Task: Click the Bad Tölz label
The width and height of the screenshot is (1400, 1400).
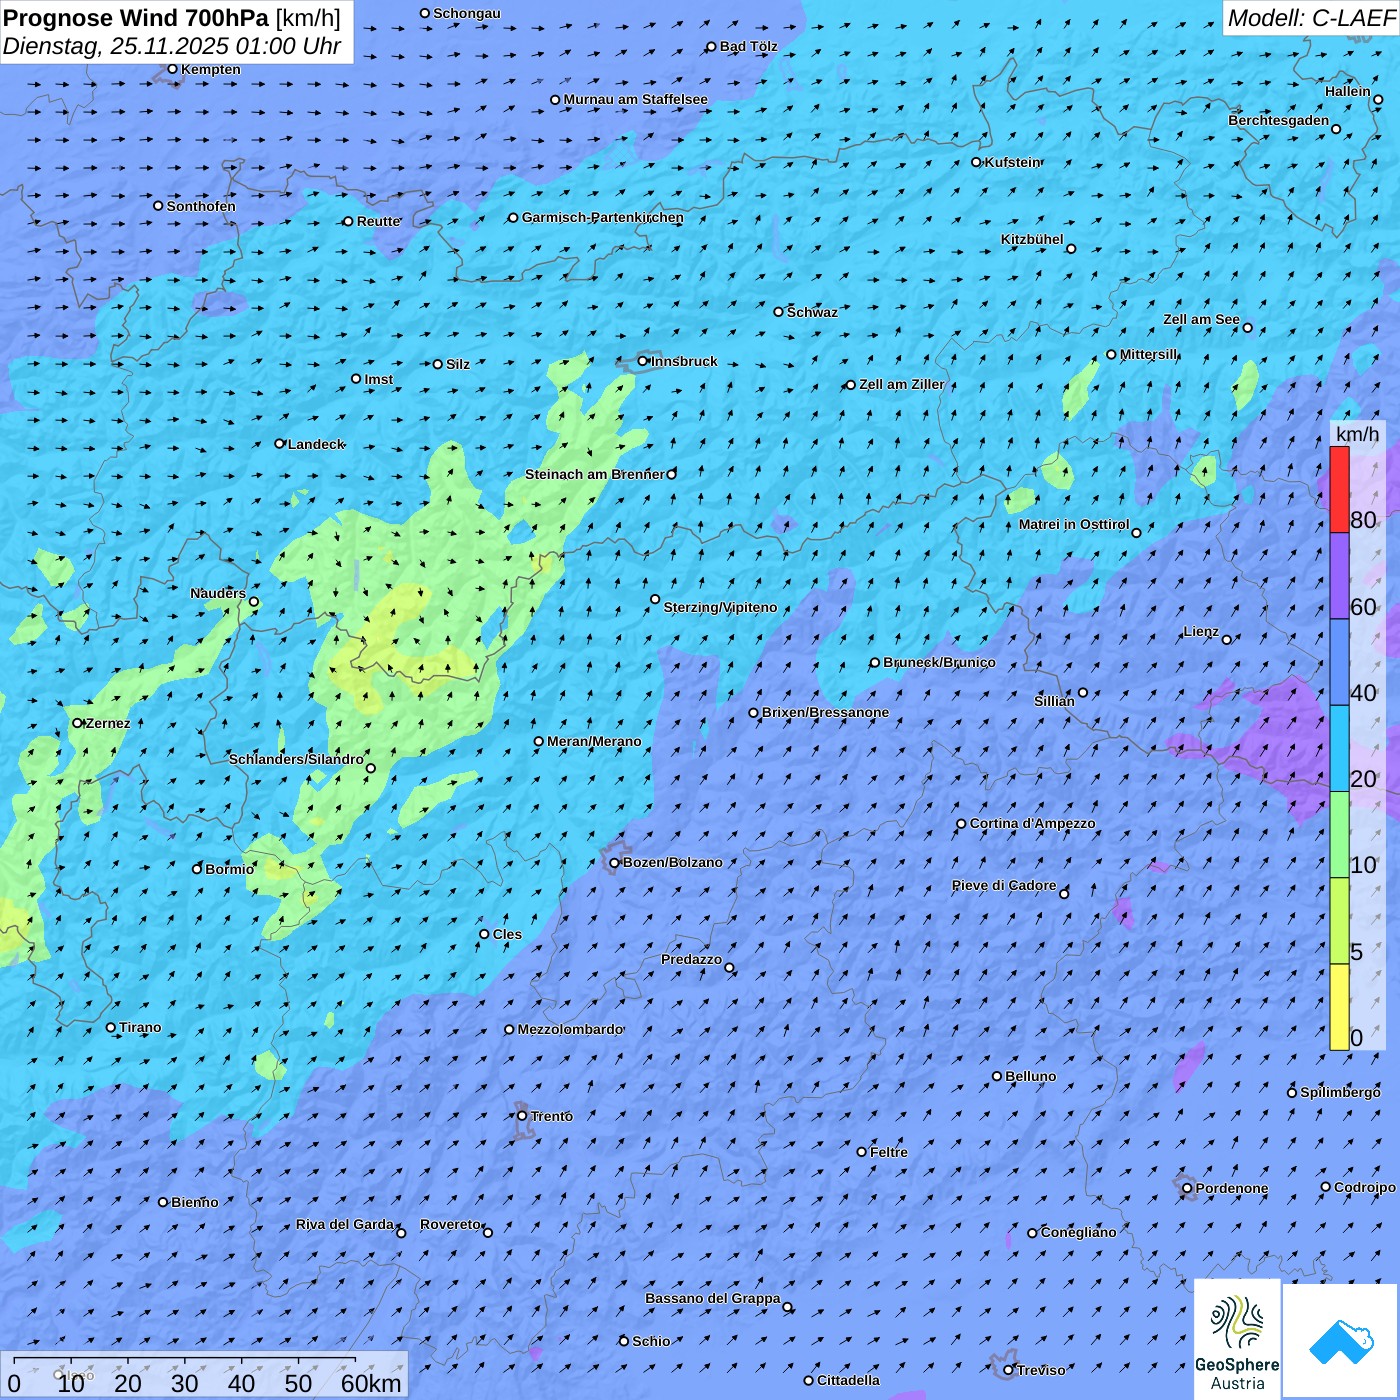Action: coord(748,46)
